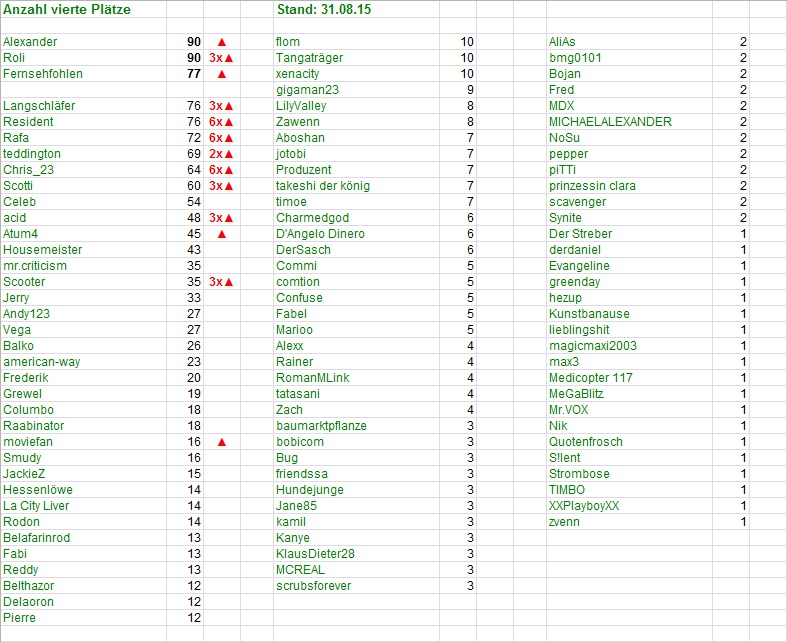Click the 3x arrow marker beside Roli
Image resolution: width=787 pixels, height=642 pixels.
pos(221,58)
